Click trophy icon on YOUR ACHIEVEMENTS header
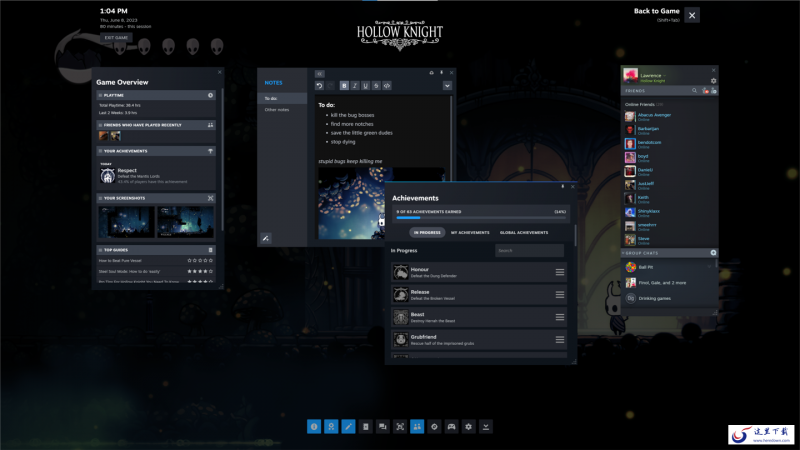 pos(210,151)
